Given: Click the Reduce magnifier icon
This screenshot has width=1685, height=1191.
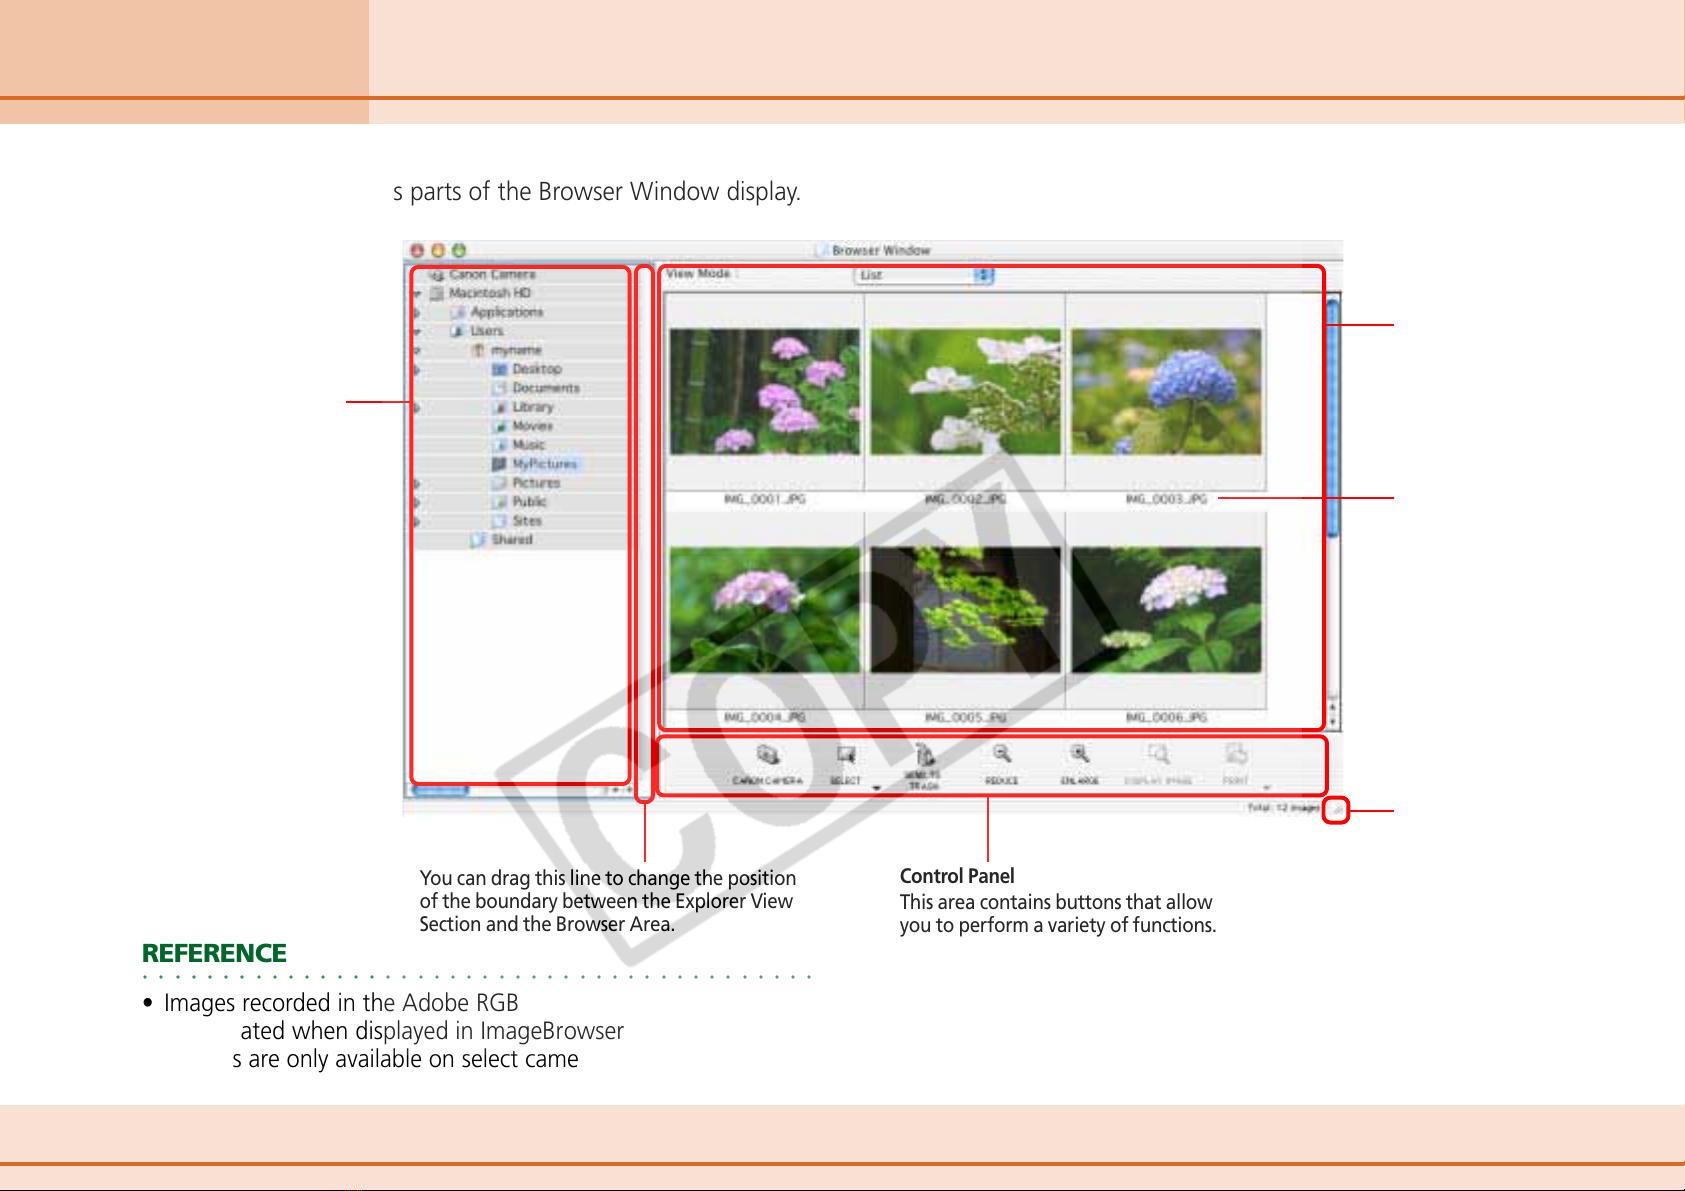Looking at the screenshot, I should pyautogui.click(x=1001, y=754).
